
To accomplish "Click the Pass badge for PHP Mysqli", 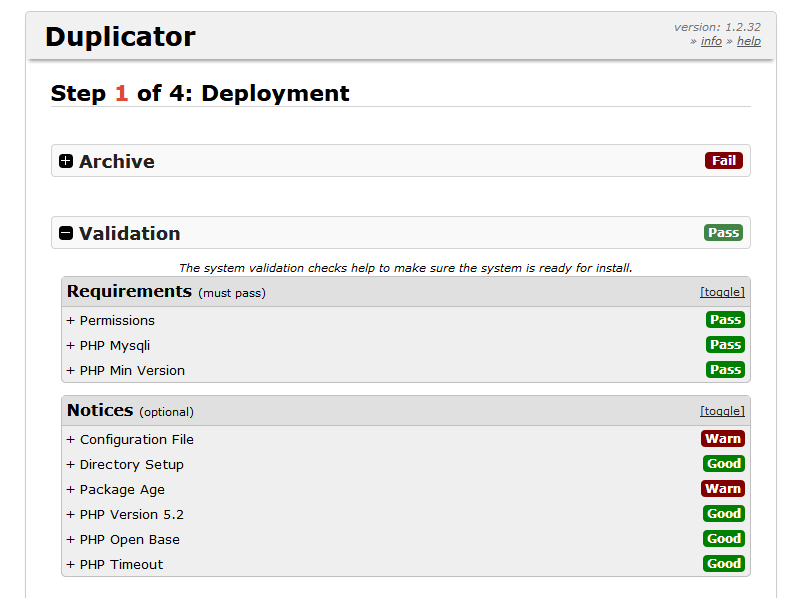I will tap(725, 344).
